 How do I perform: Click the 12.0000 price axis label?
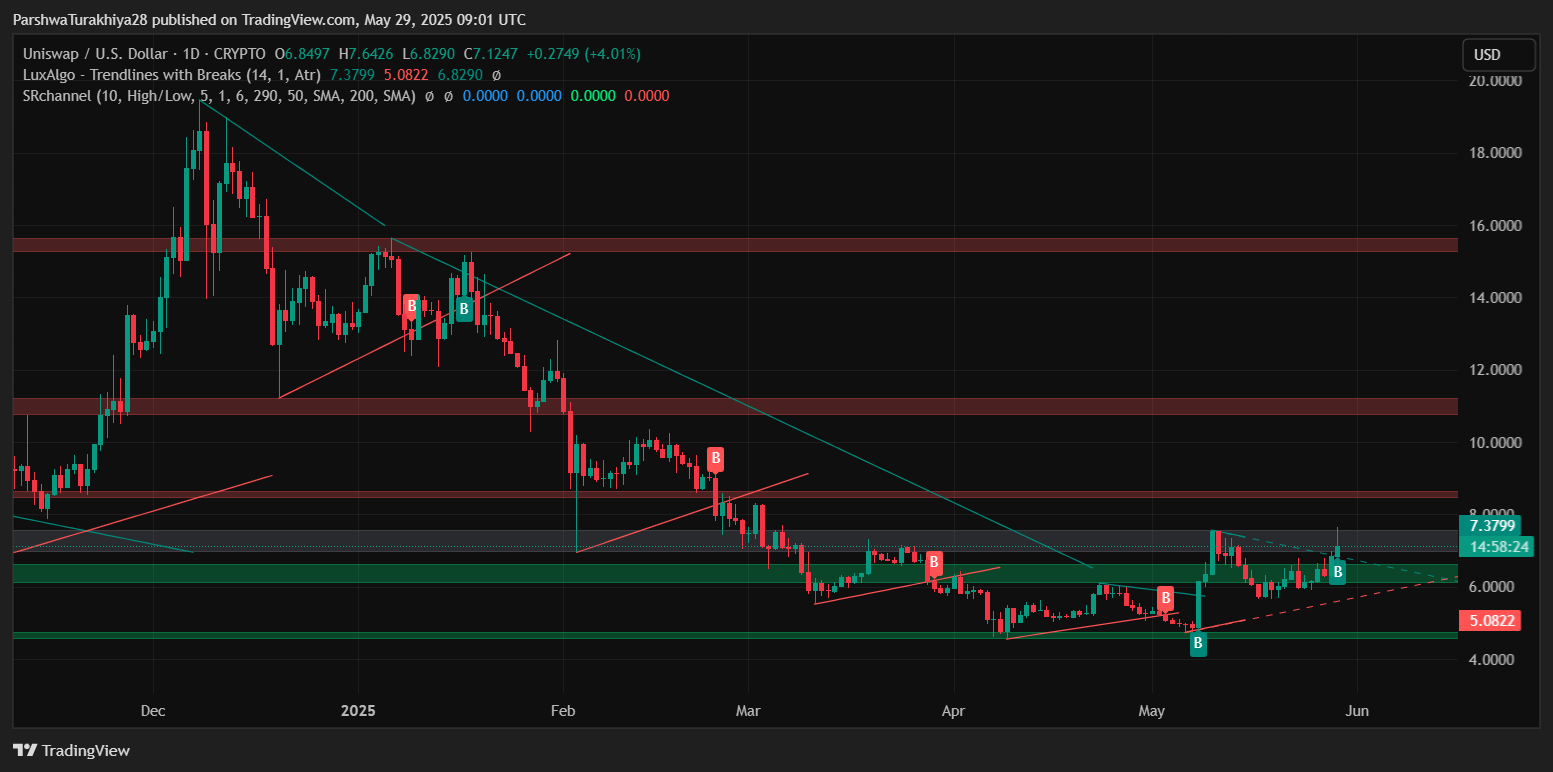click(1494, 370)
